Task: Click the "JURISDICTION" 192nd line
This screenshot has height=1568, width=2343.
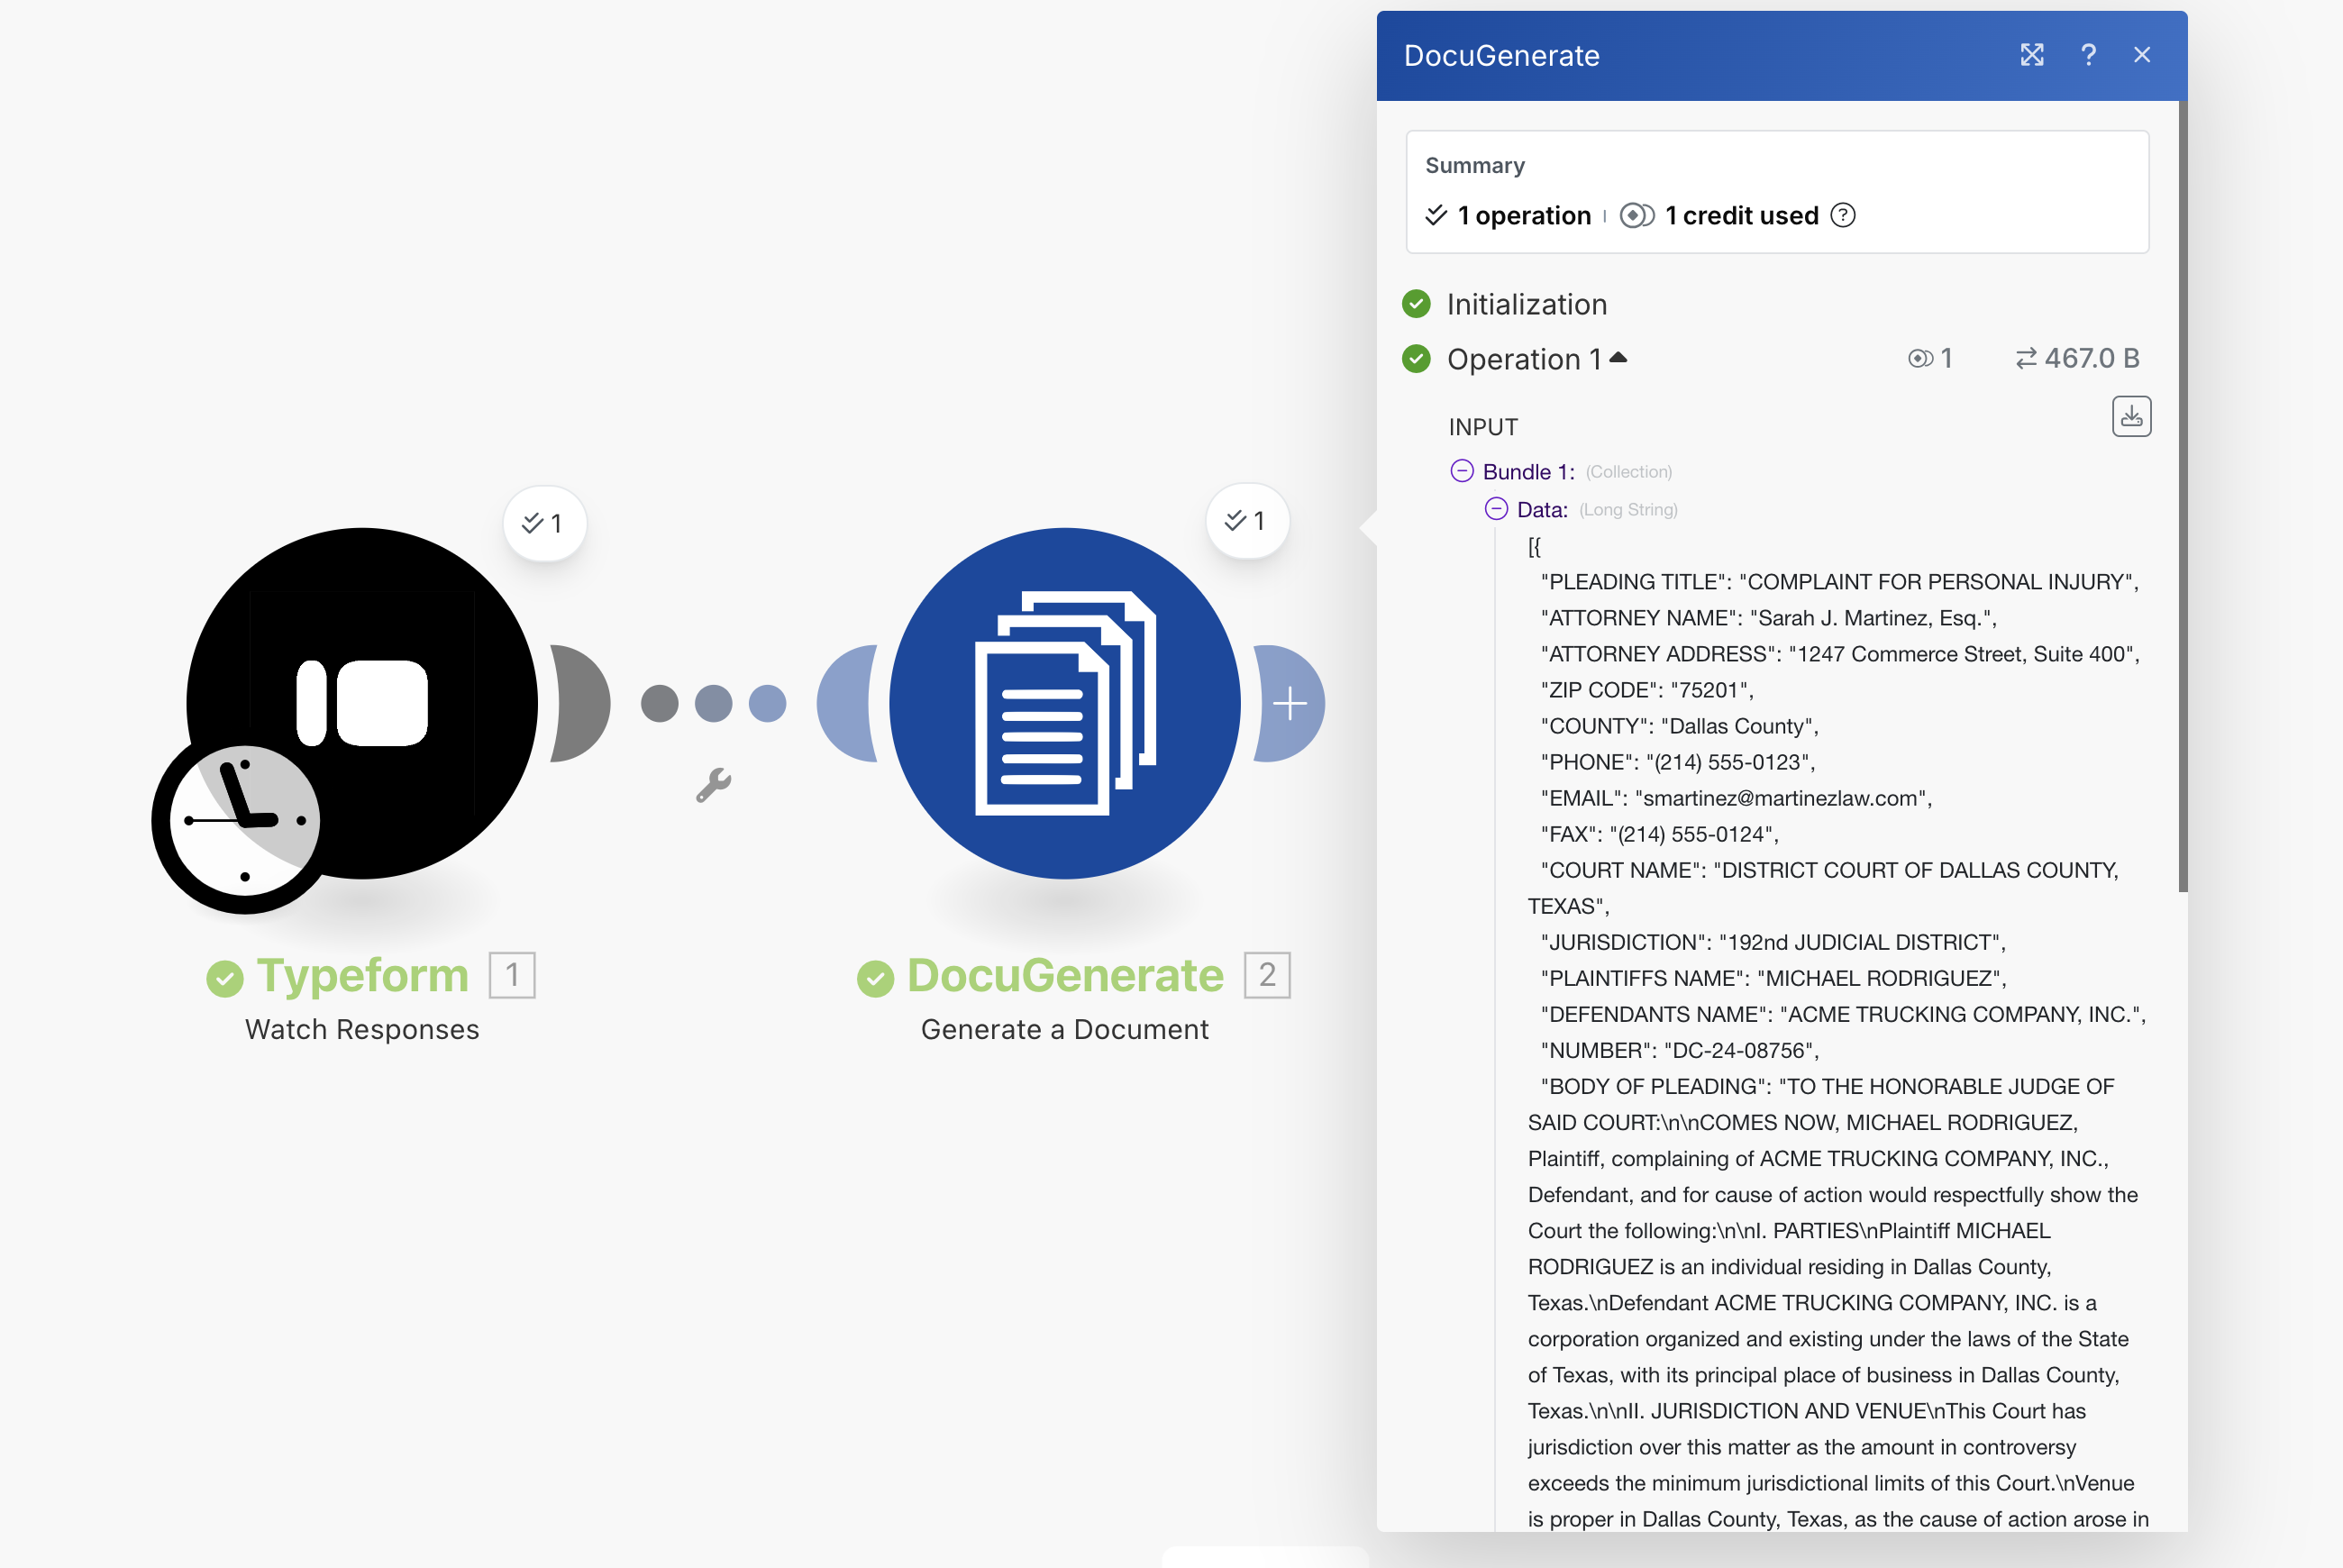Action: coord(1773,942)
